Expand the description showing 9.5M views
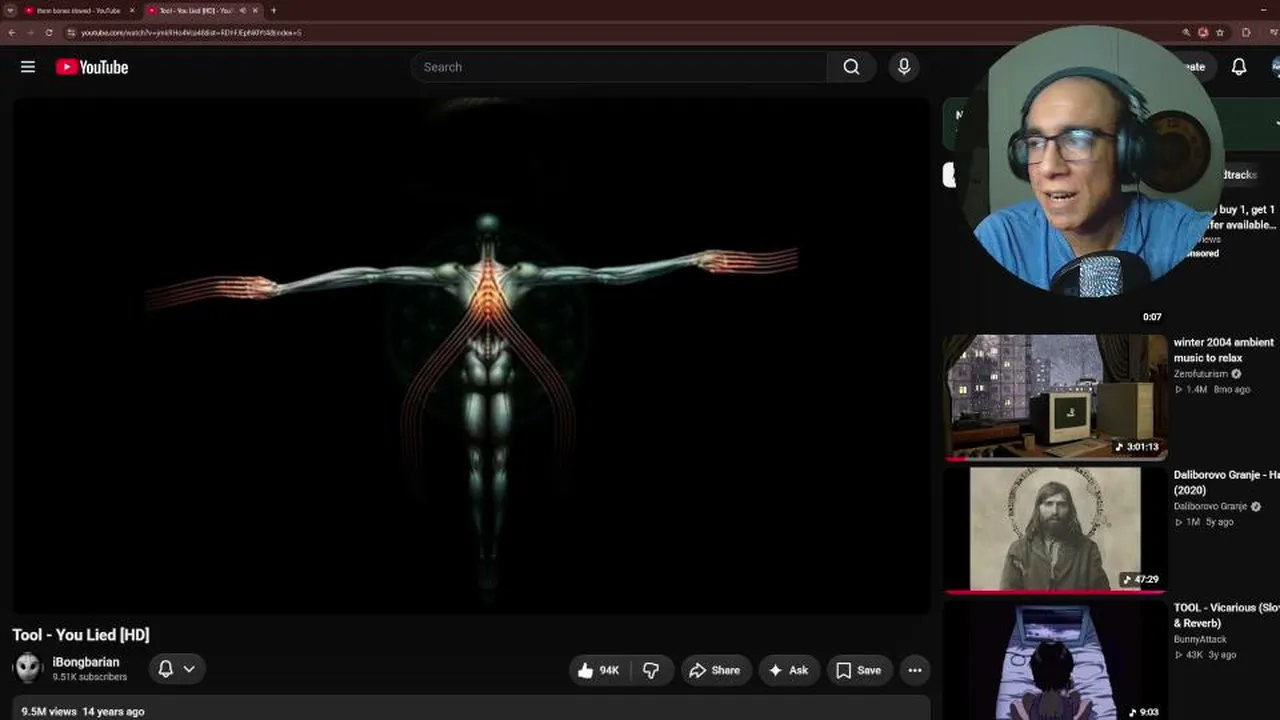 coord(471,709)
